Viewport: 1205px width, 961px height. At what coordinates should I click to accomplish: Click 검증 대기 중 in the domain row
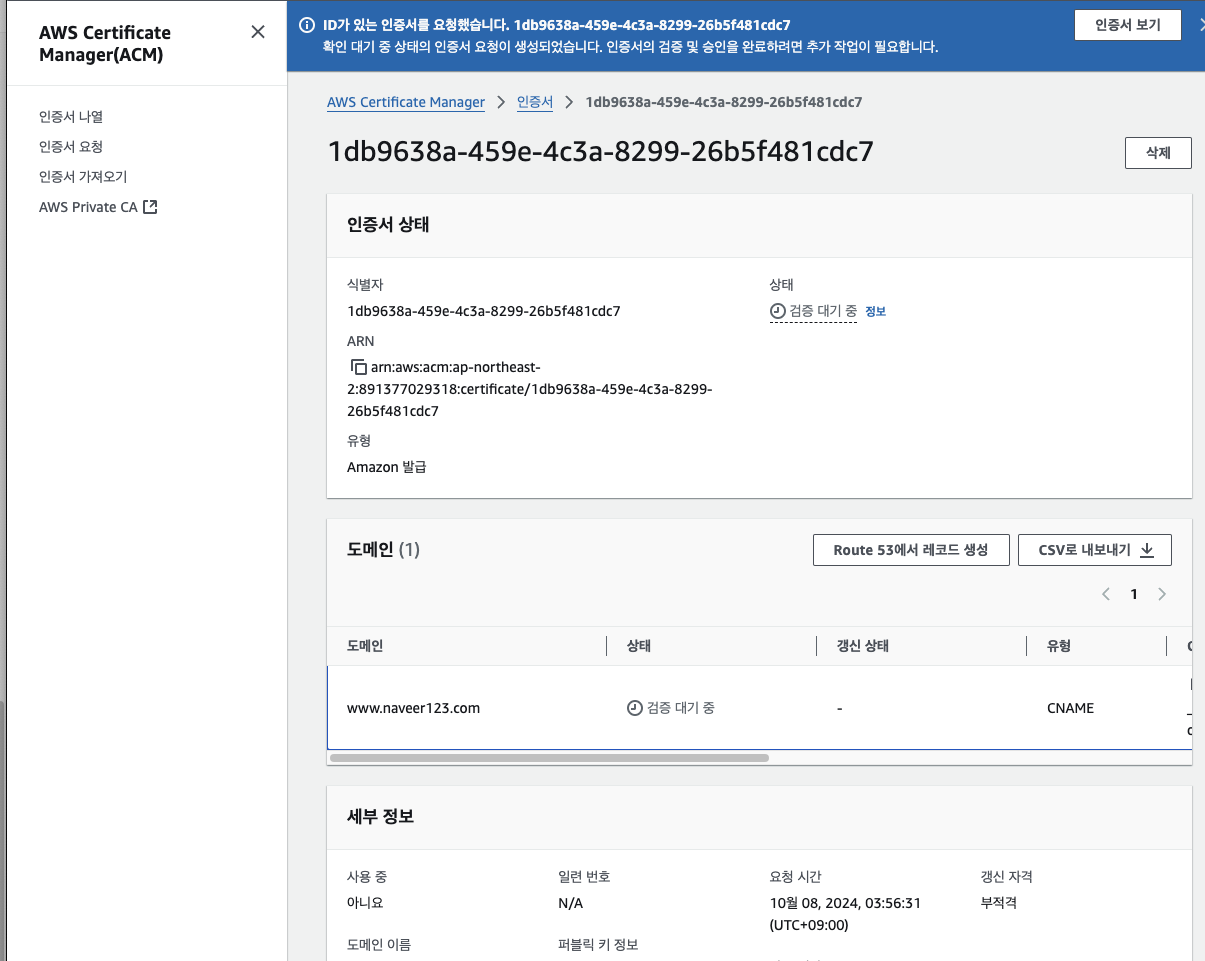pyautogui.click(x=671, y=708)
